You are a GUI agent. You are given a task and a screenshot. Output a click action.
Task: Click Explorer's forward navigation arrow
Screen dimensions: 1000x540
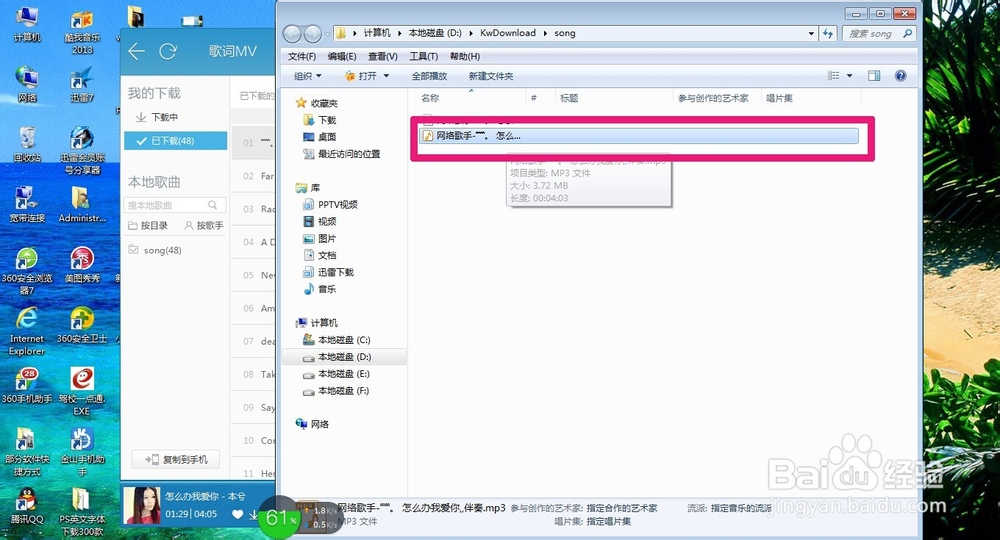[x=312, y=33]
